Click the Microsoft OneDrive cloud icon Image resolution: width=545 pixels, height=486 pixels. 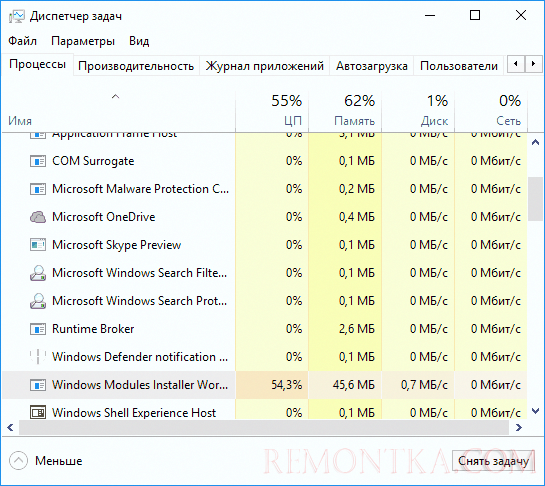pos(38,217)
